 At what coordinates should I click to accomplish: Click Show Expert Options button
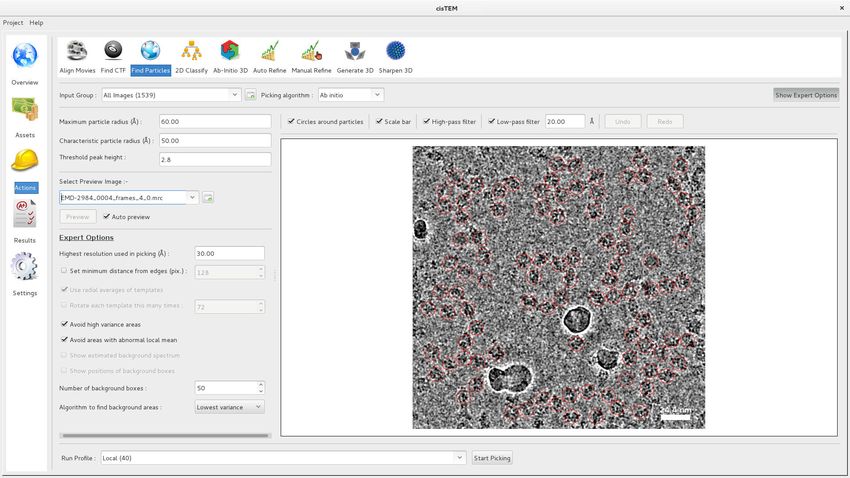806,95
